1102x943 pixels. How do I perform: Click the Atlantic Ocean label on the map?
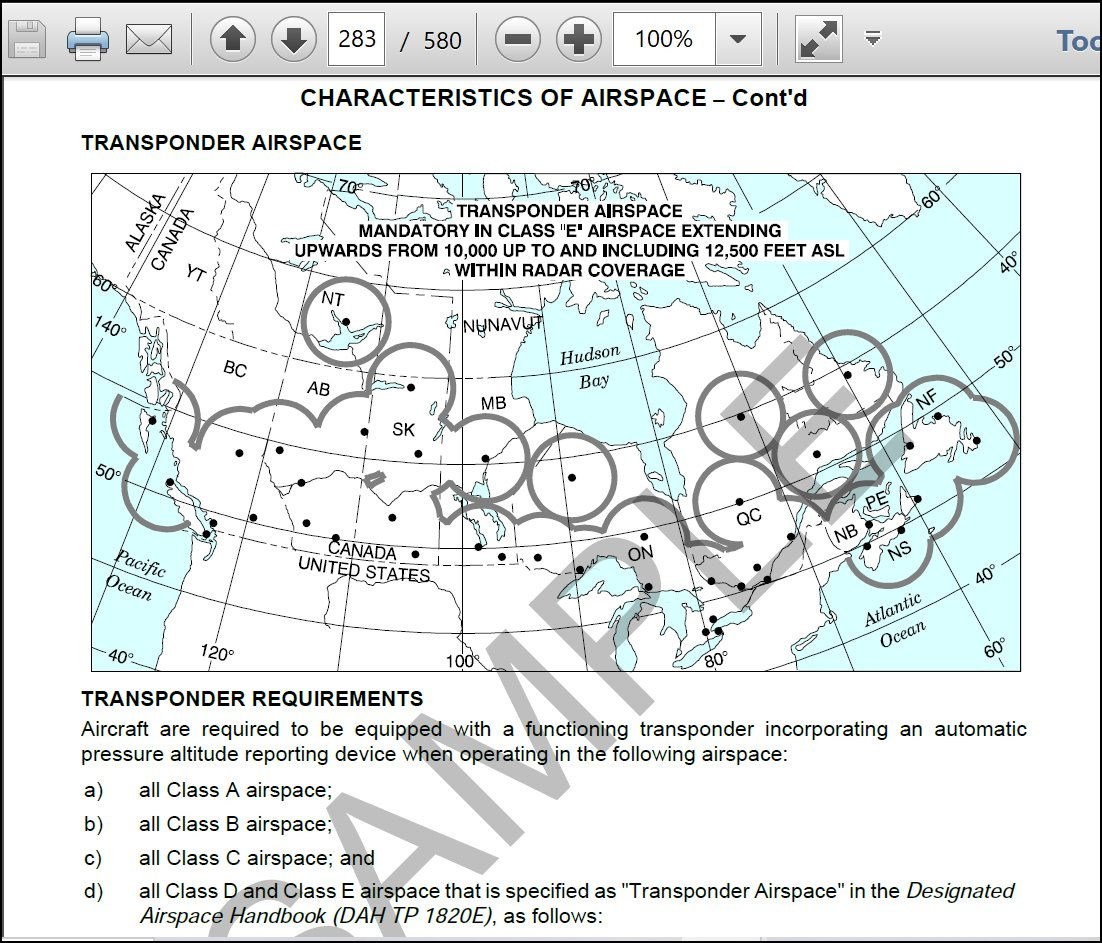[895, 621]
